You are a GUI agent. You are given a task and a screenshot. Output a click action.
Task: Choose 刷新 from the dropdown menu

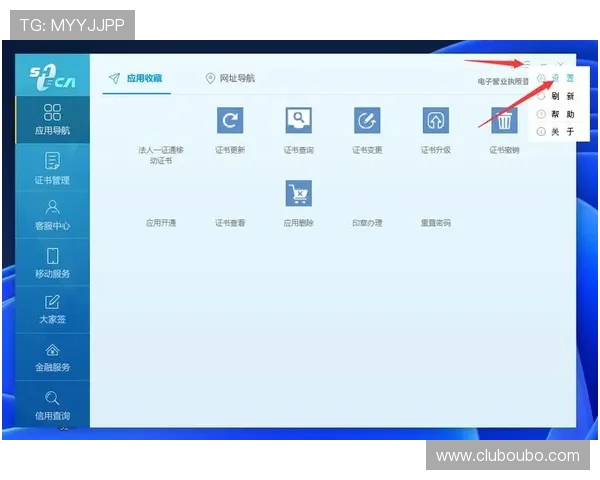(x=557, y=96)
